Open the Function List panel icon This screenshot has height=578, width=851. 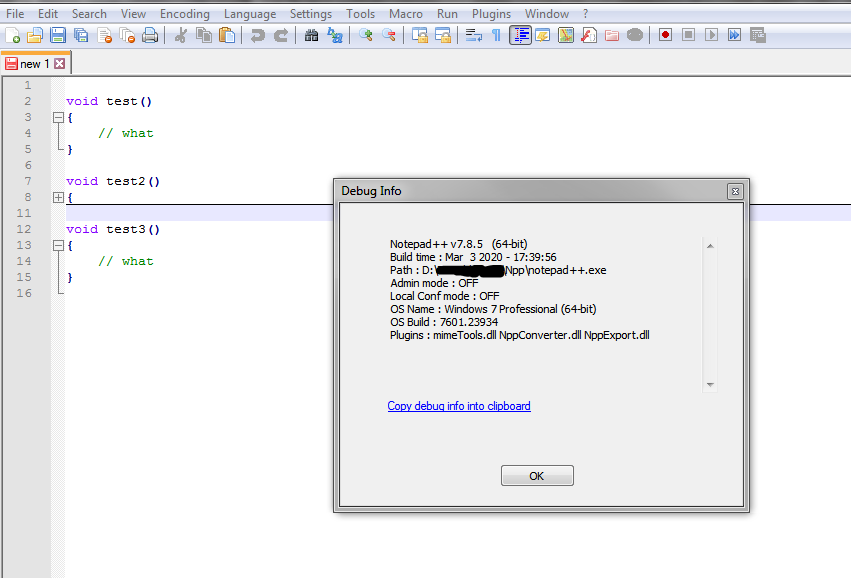point(589,35)
